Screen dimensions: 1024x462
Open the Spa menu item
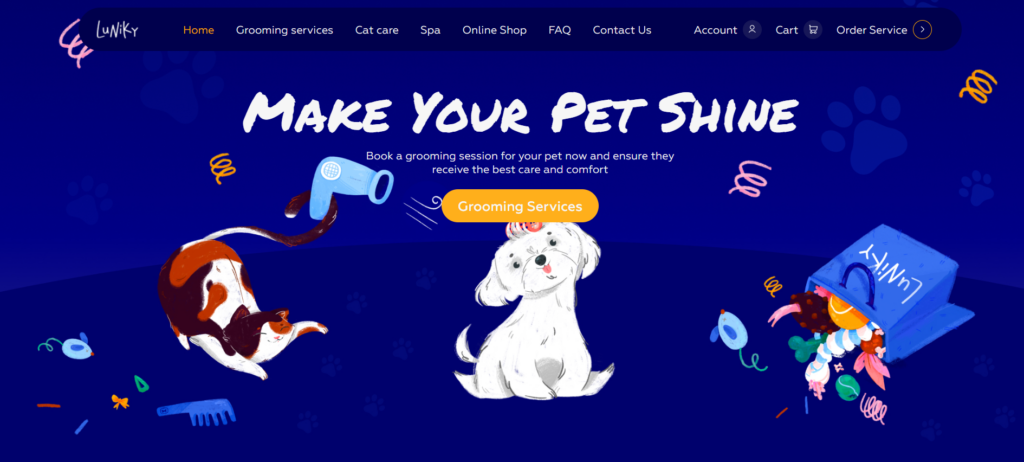tap(430, 30)
